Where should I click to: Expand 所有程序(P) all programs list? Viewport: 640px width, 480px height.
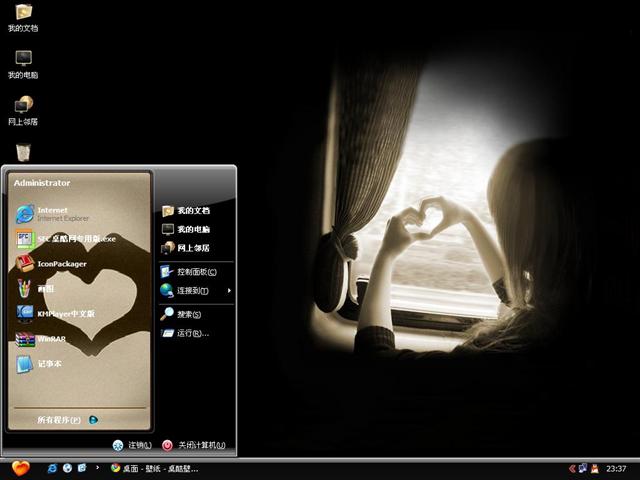tap(67, 420)
